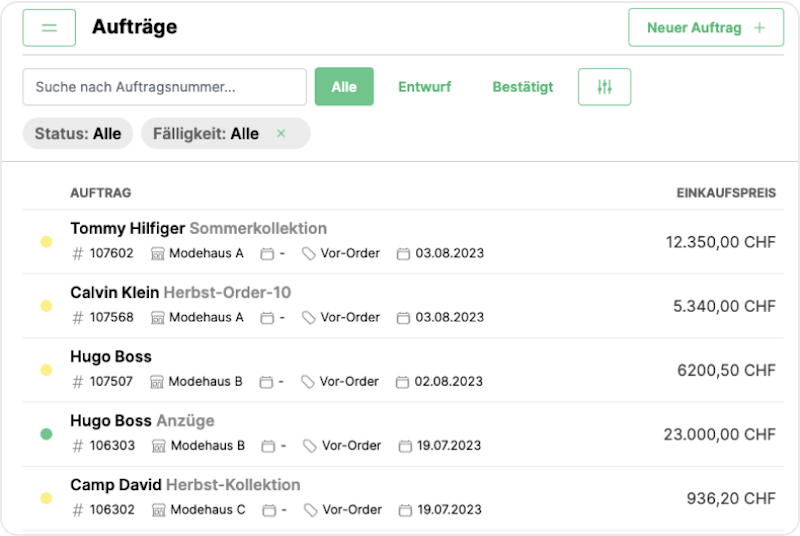Click the tag icon in Camp David row
This screenshot has height=536, width=800.
click(311, 510)
